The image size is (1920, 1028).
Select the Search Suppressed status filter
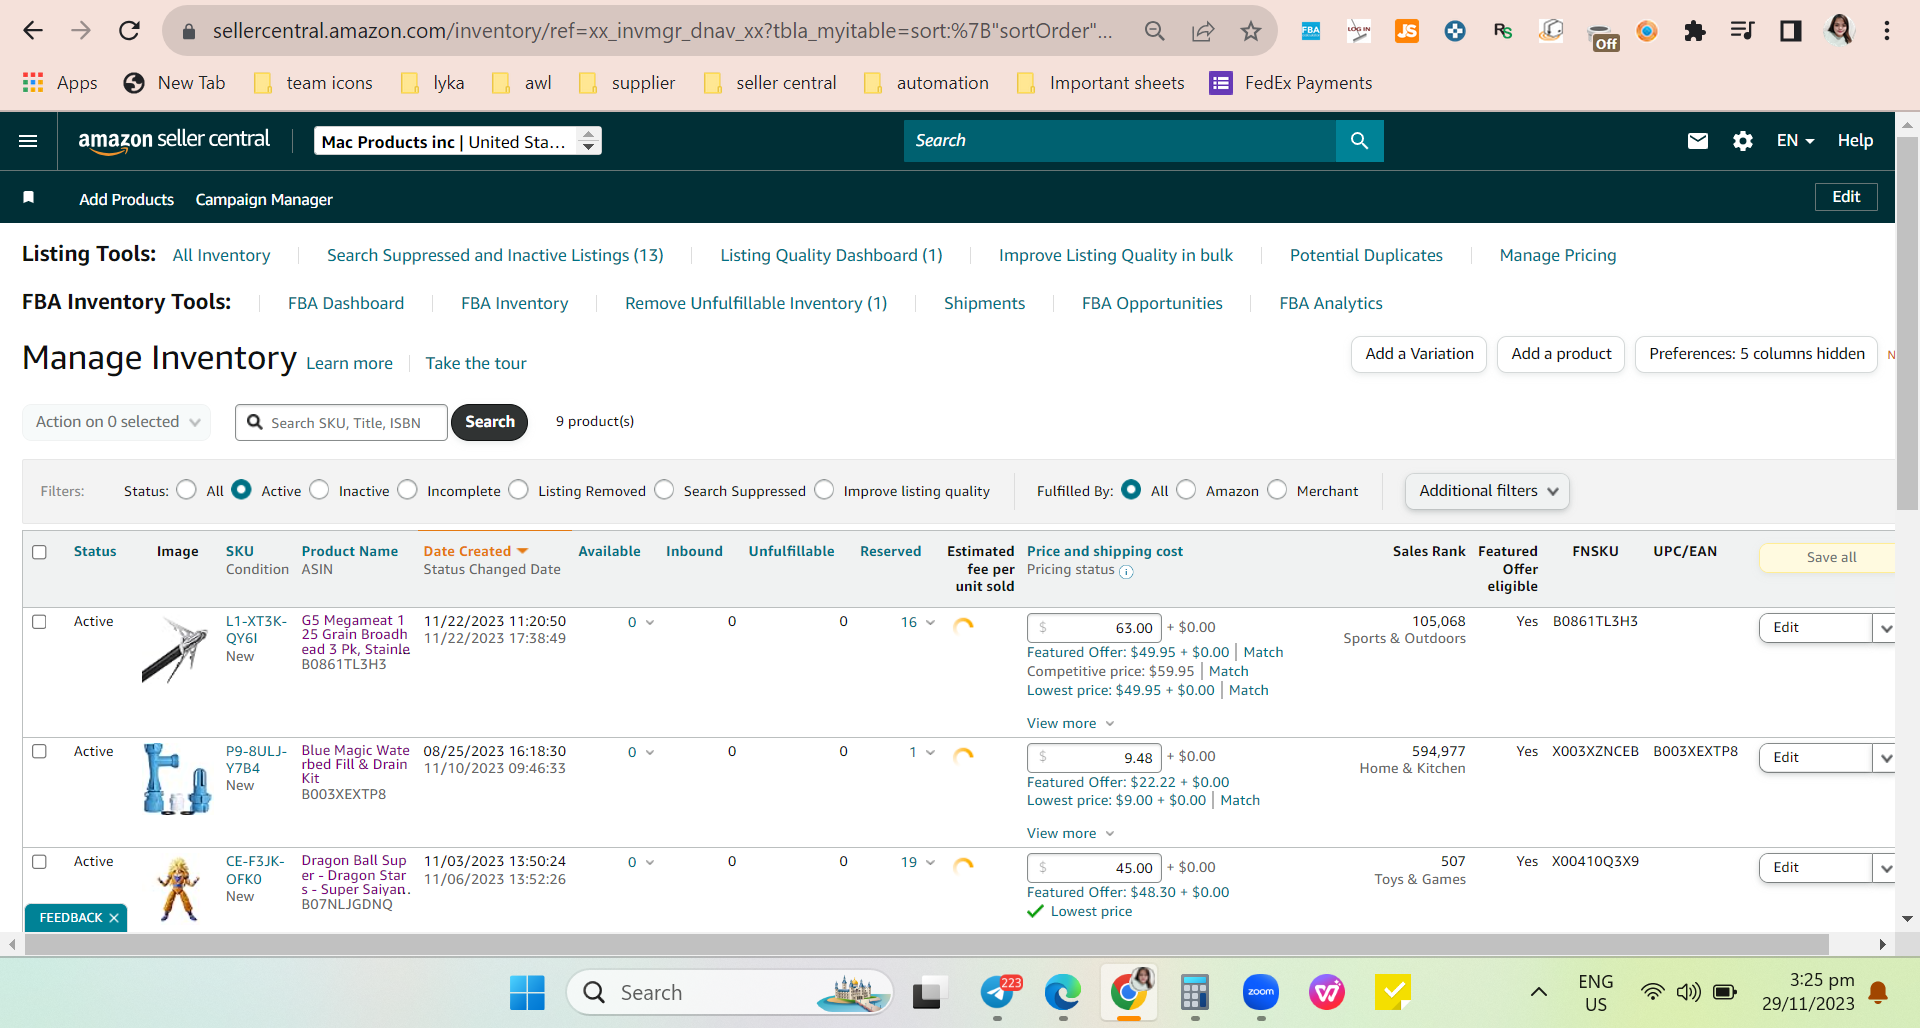(664, 490)
